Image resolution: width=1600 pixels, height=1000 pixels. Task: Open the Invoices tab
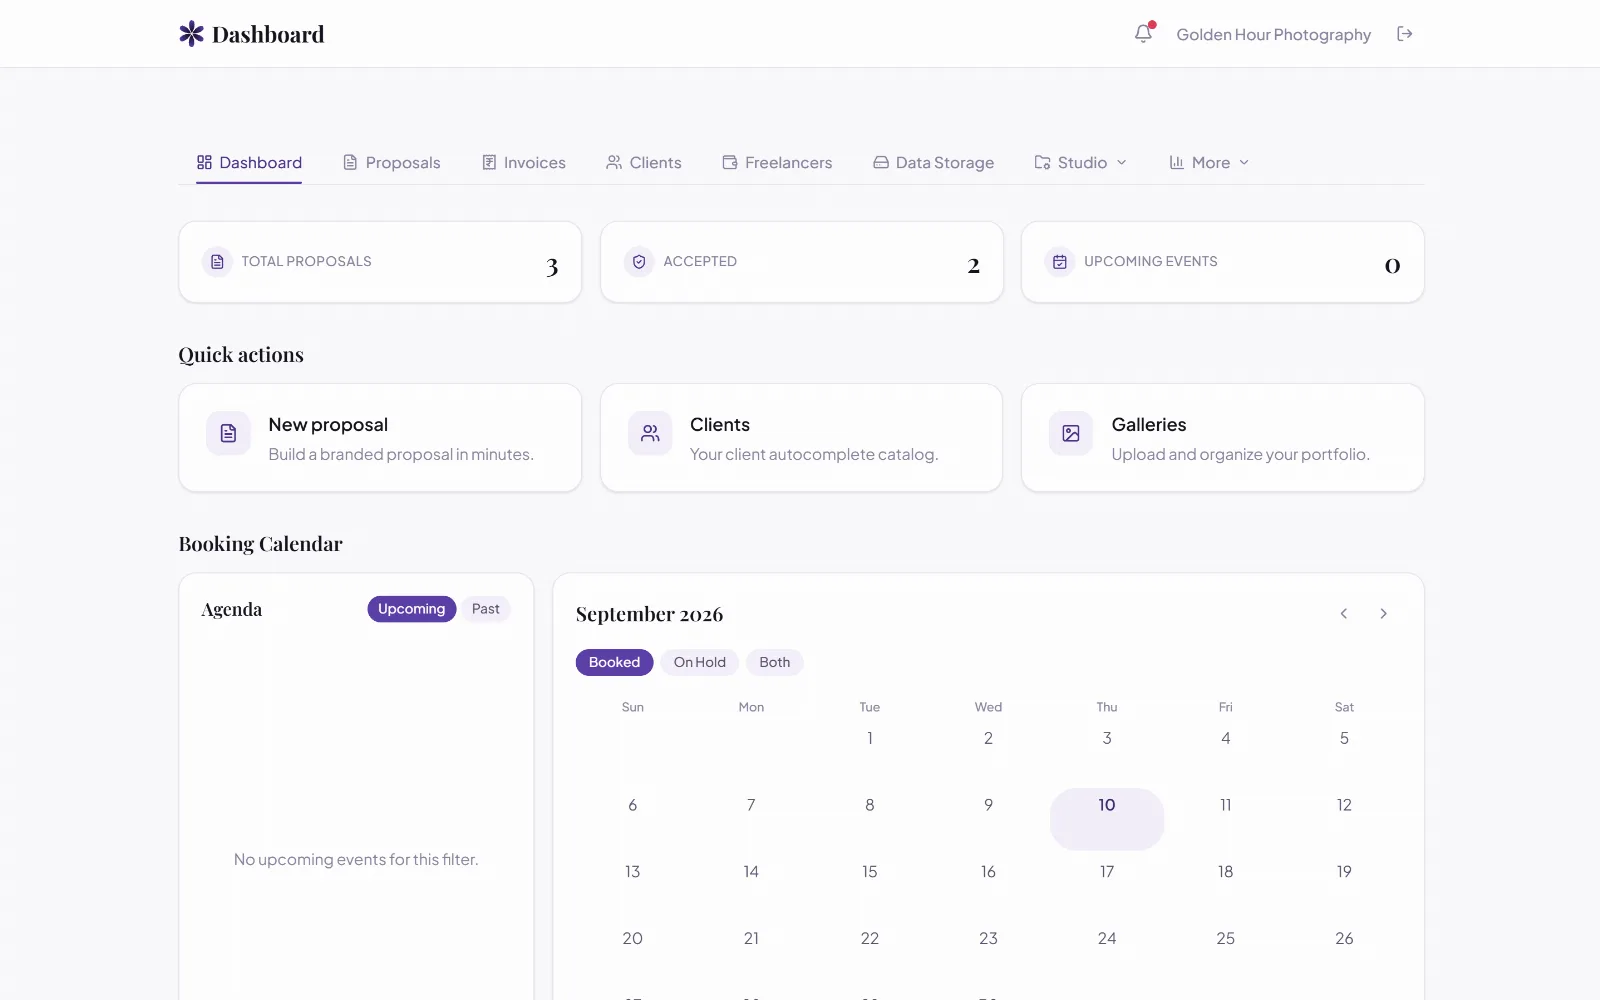tap(524, 162)
